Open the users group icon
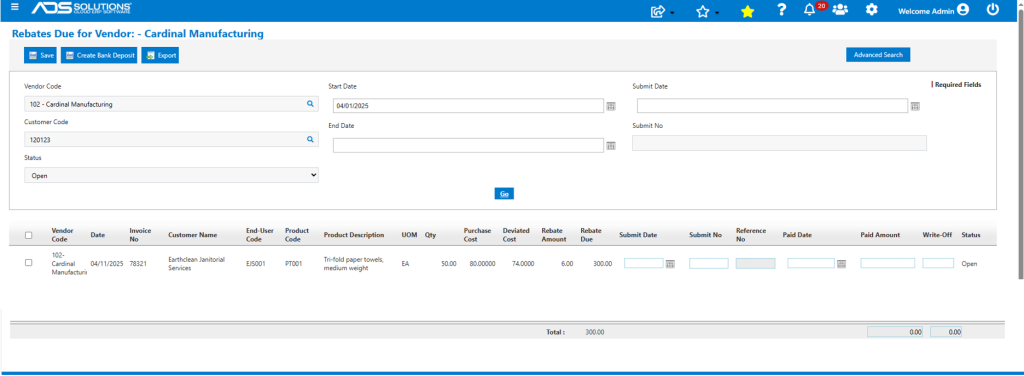1024x376 pixels. click(840, 10)
